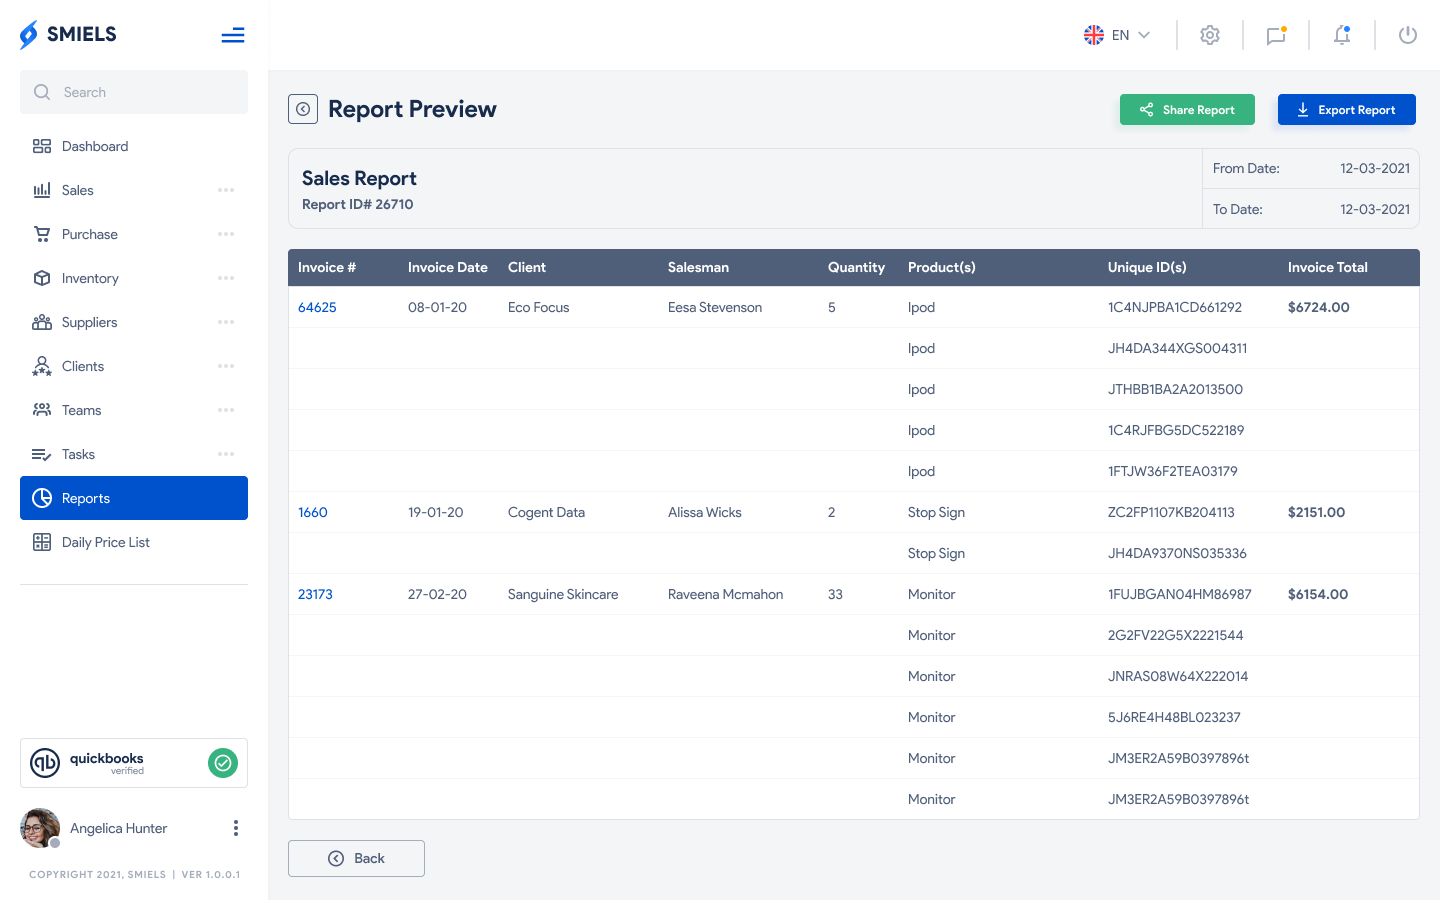Expand Inventory submenu via three dots
1440x900 pixels.
[226, 278]
